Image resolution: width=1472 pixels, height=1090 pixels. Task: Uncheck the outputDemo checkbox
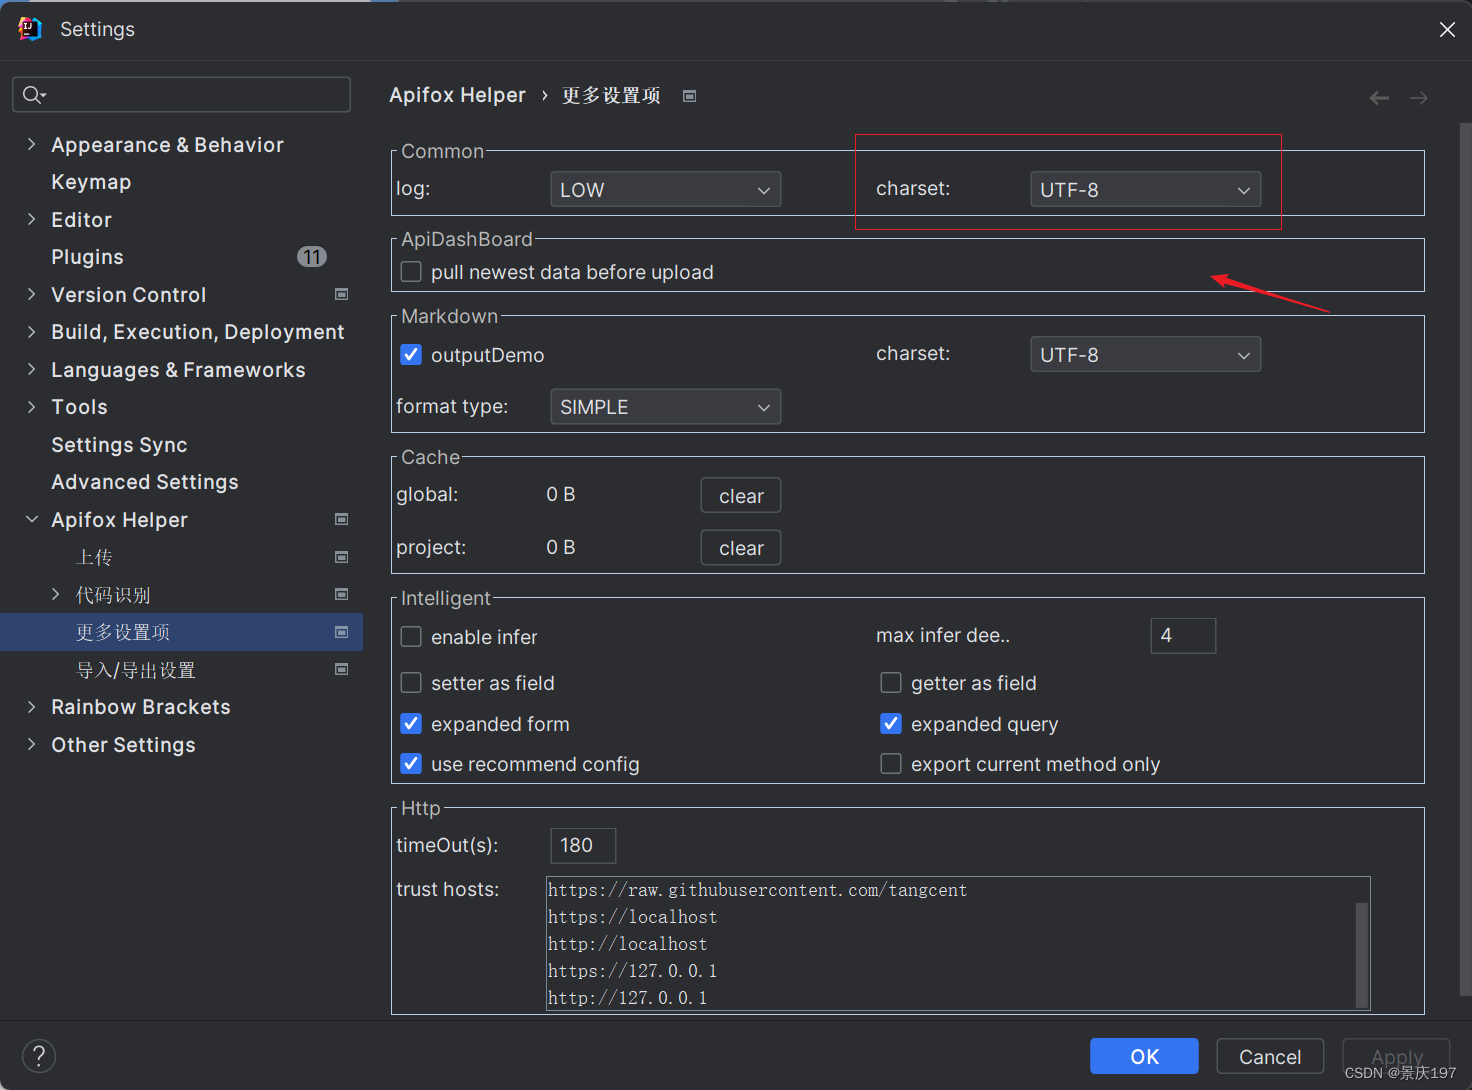[411, 354]
